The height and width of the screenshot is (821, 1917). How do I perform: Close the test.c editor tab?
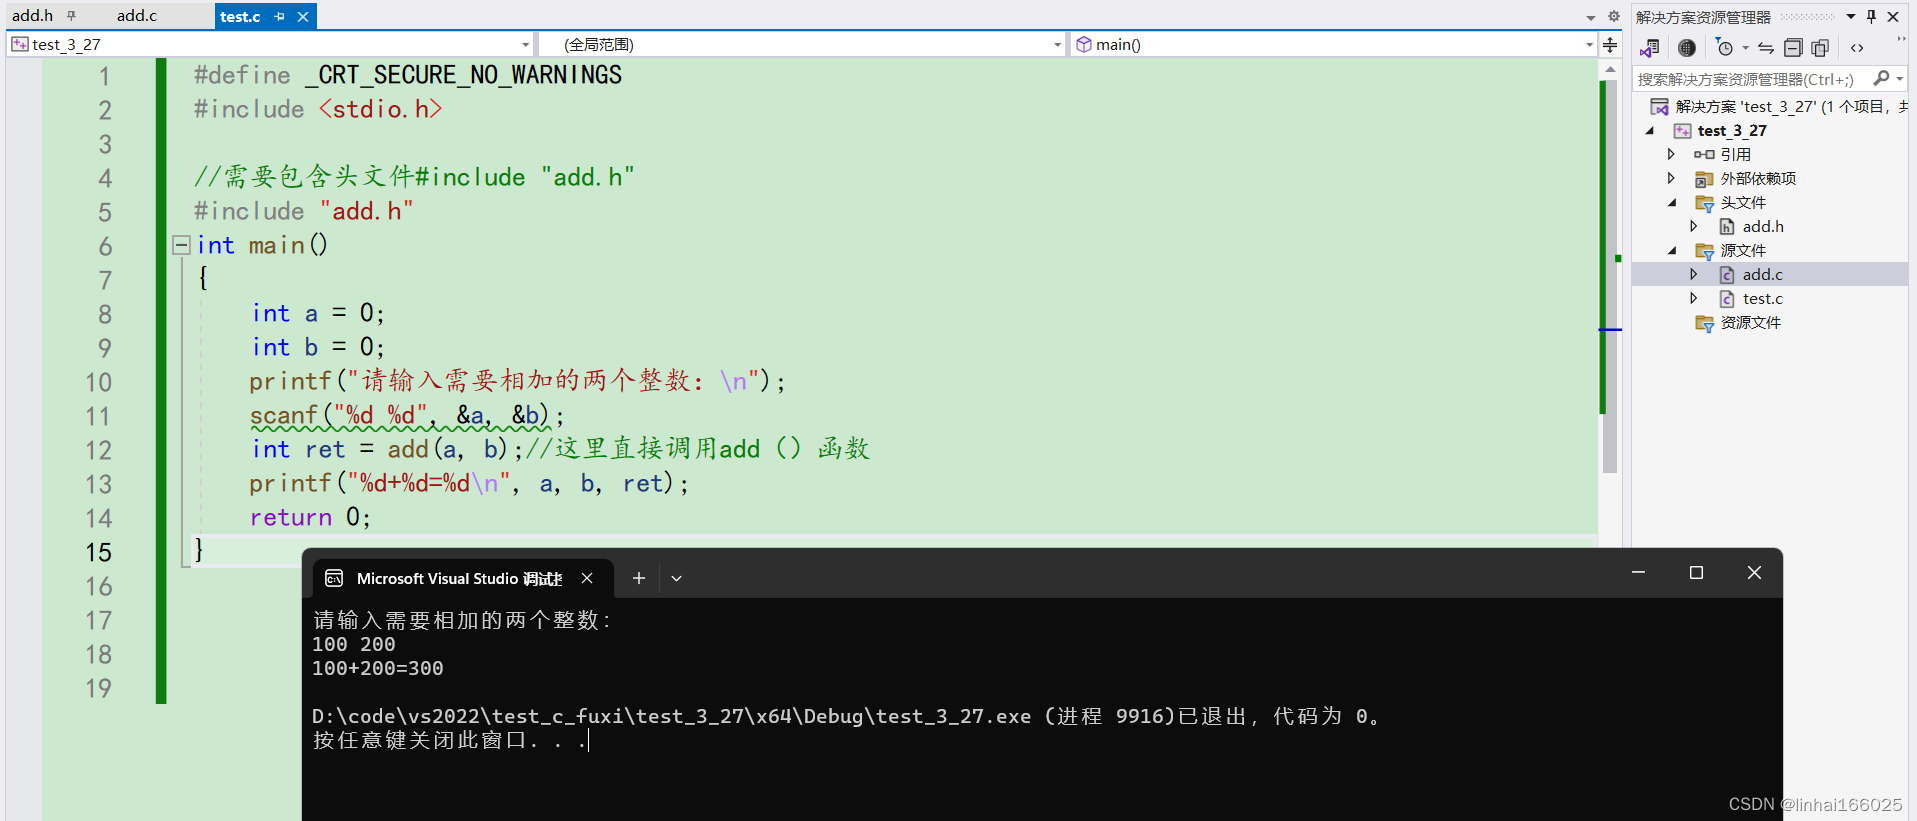[303, 16]
